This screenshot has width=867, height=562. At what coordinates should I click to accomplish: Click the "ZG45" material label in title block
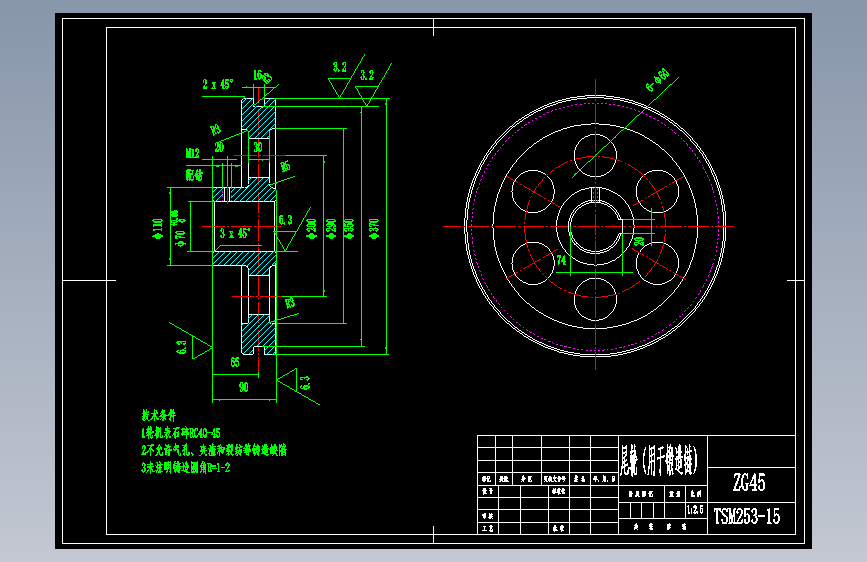[749, 483]
